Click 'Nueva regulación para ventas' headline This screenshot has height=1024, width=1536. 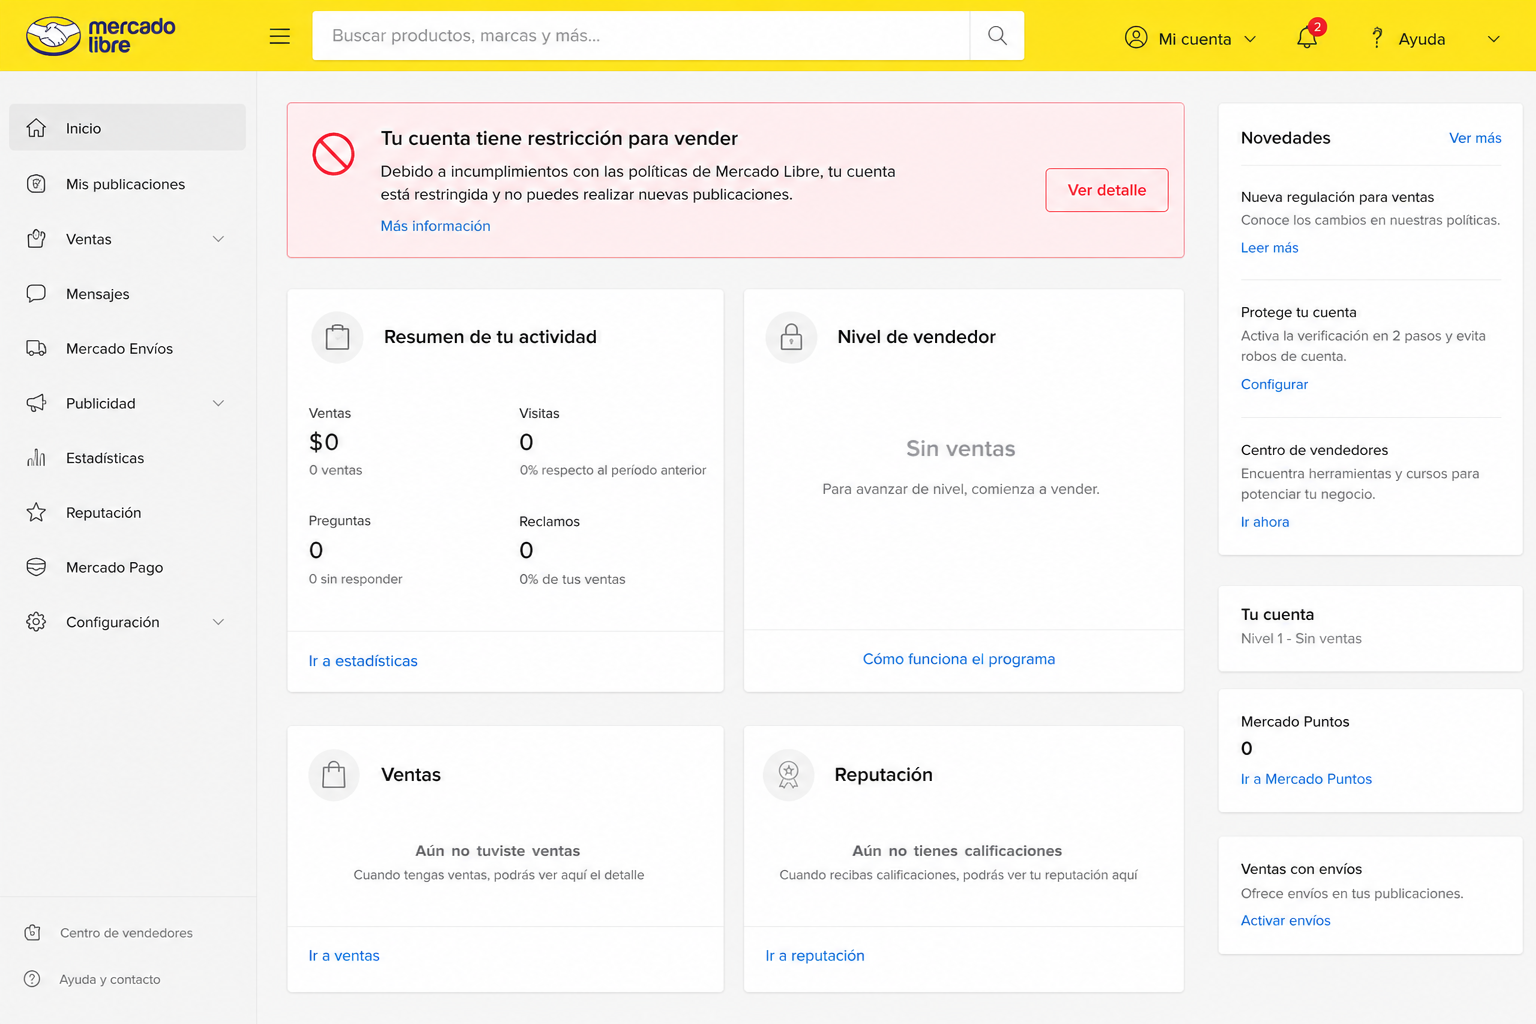point(1337,197)
